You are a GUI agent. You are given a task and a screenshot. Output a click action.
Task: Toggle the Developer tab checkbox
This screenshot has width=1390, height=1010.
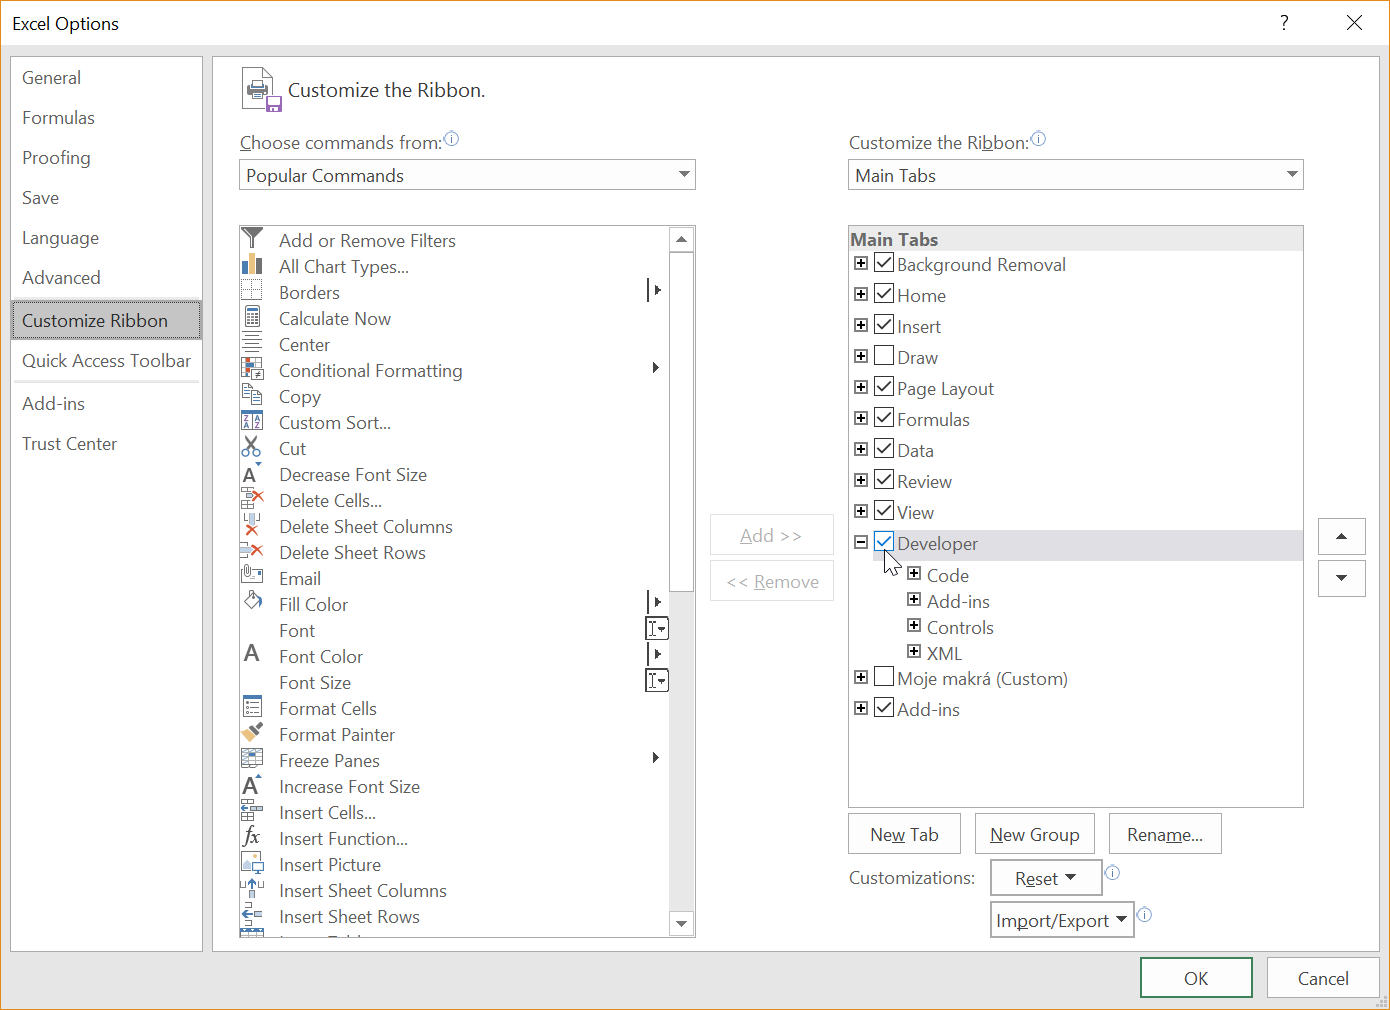pyautogui.click(x=884, y=542)
